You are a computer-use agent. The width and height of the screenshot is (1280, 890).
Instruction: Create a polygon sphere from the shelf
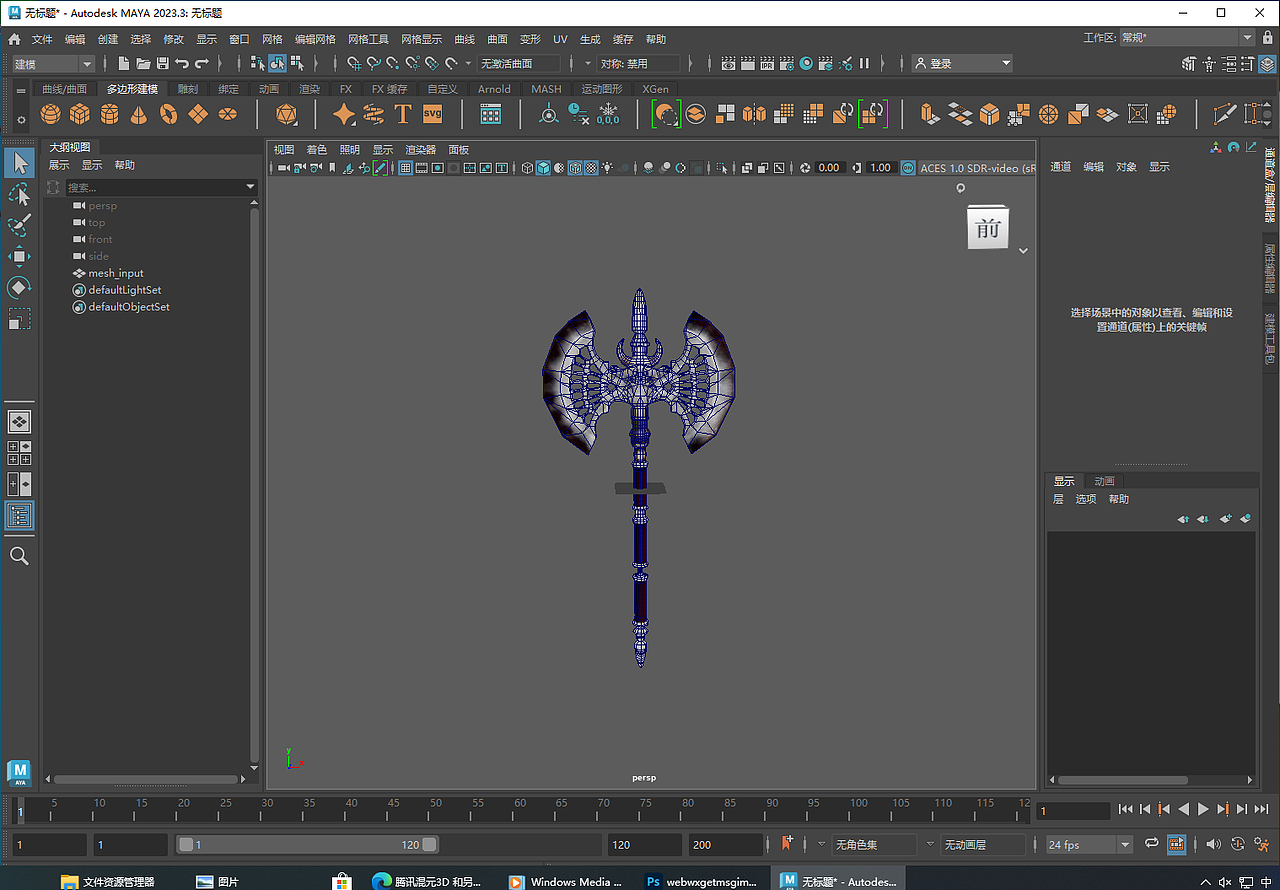50,114
